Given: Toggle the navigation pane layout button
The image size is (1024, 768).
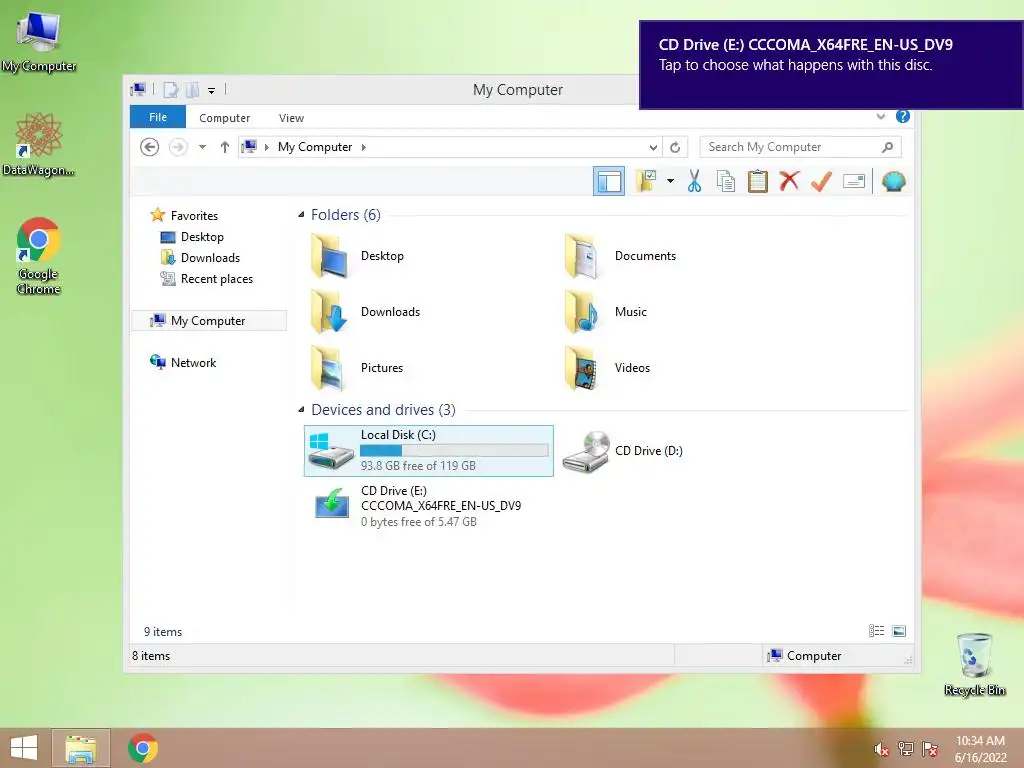Looking at the screenshot, I should [609, 182].
